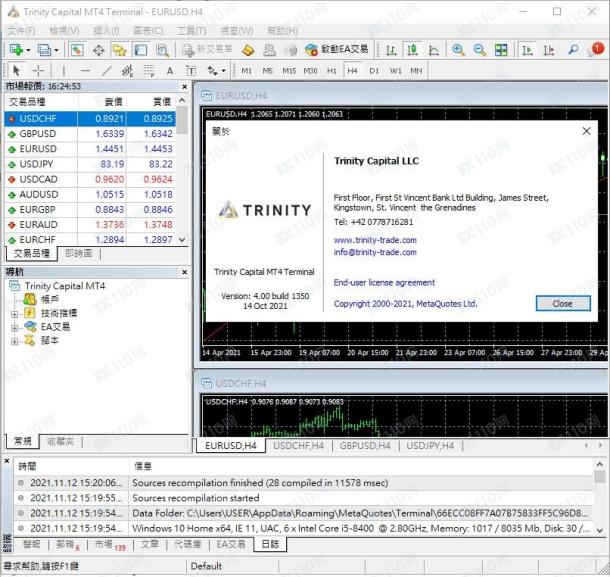Expand the technical indicators tree node
The height and width of the screenshot is (577, 610).
pos(14,314)
